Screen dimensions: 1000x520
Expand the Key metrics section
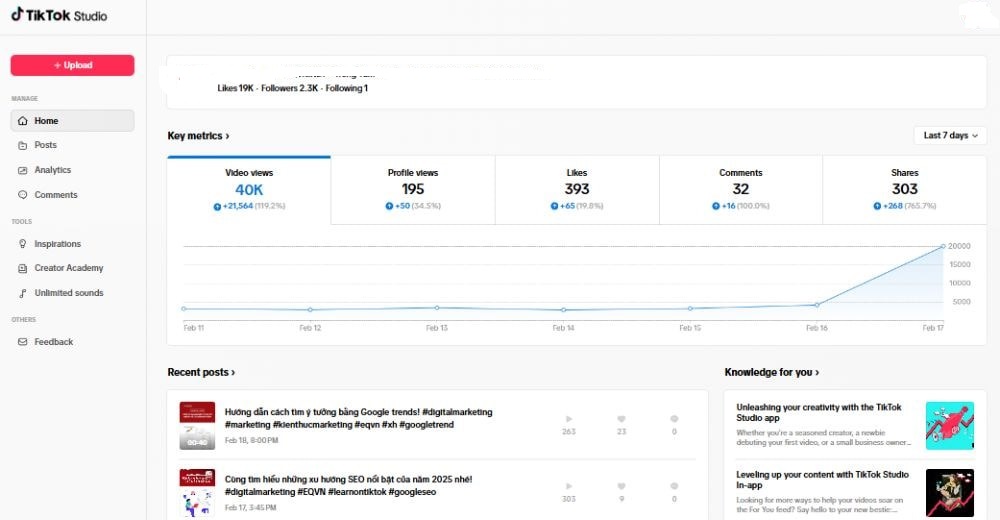[198, 136]
